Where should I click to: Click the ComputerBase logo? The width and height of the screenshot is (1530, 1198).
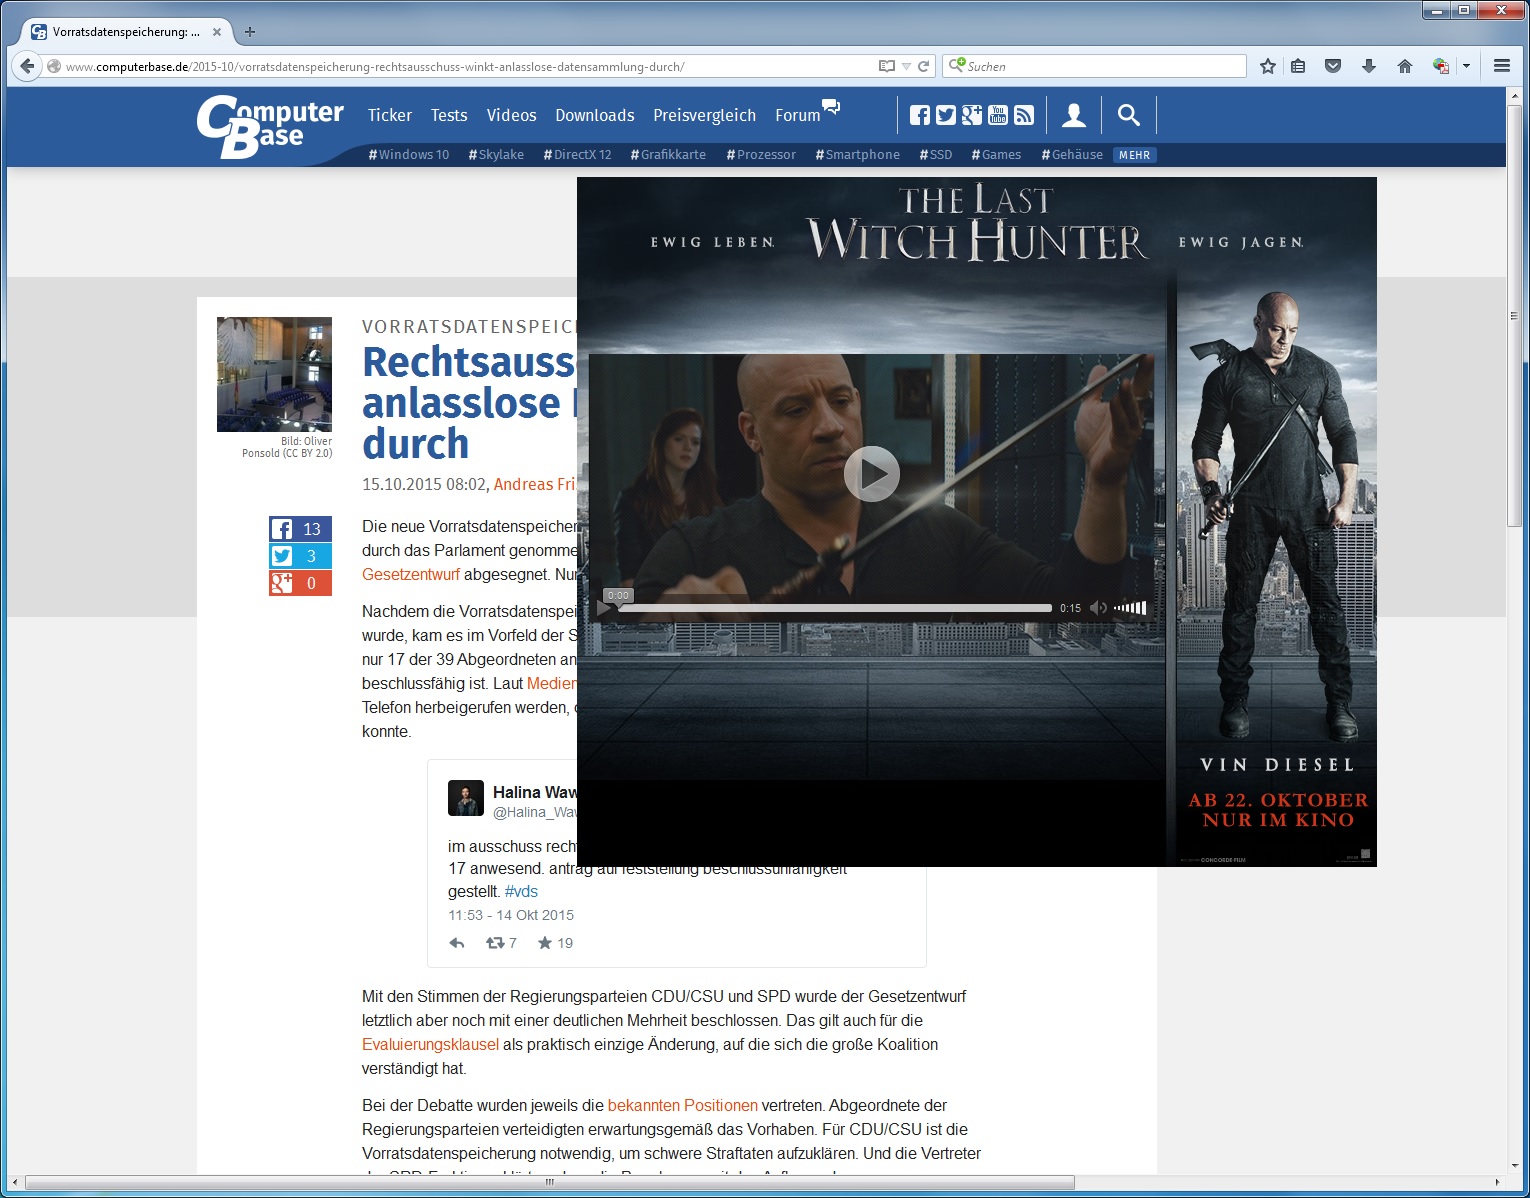pyautogui.click(x=270, y=127)
